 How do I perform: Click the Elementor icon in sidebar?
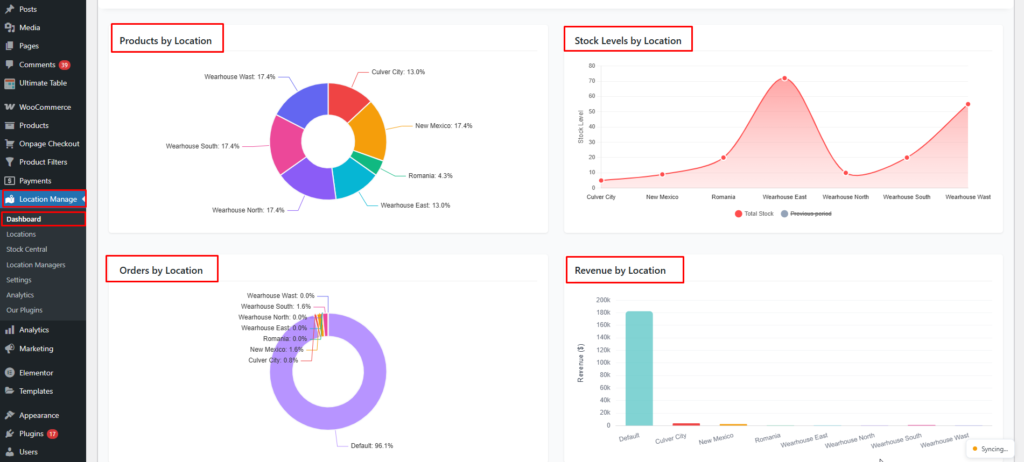click(x=9, y=372)
